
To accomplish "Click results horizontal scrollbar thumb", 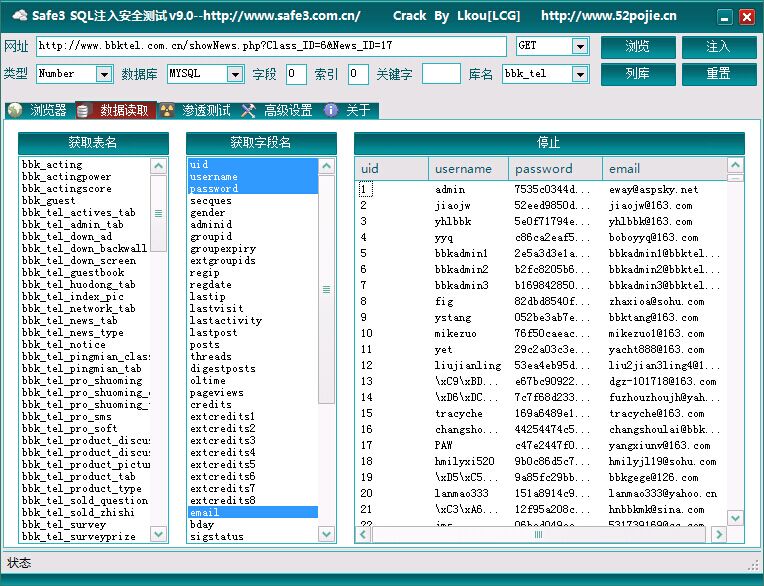I will coord(538,534).
